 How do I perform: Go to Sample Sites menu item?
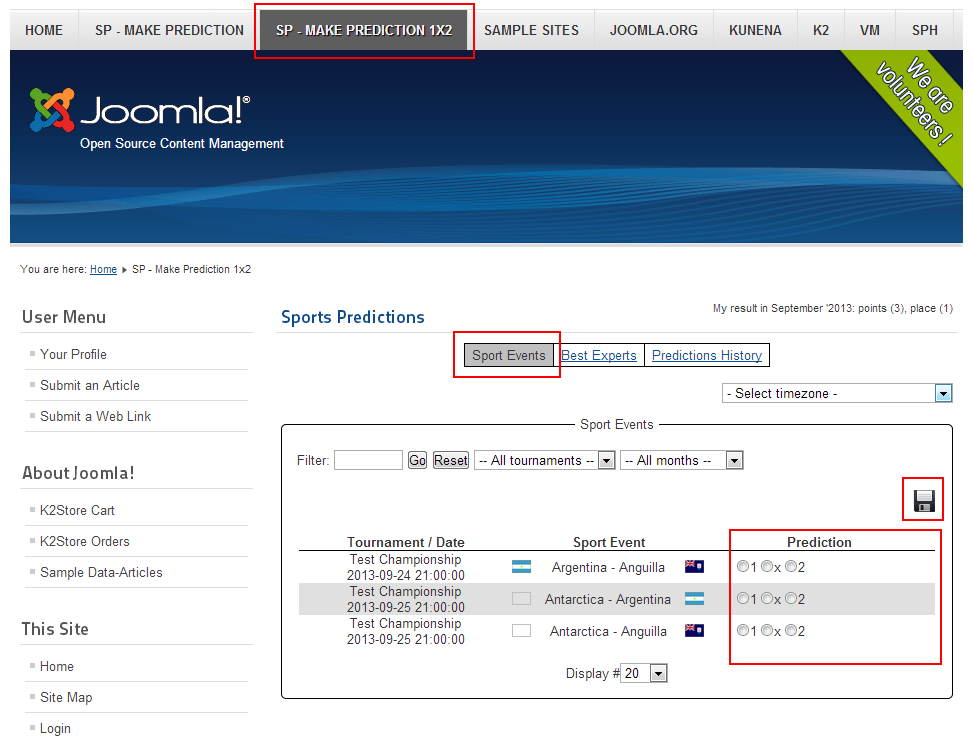pos(531,30)
